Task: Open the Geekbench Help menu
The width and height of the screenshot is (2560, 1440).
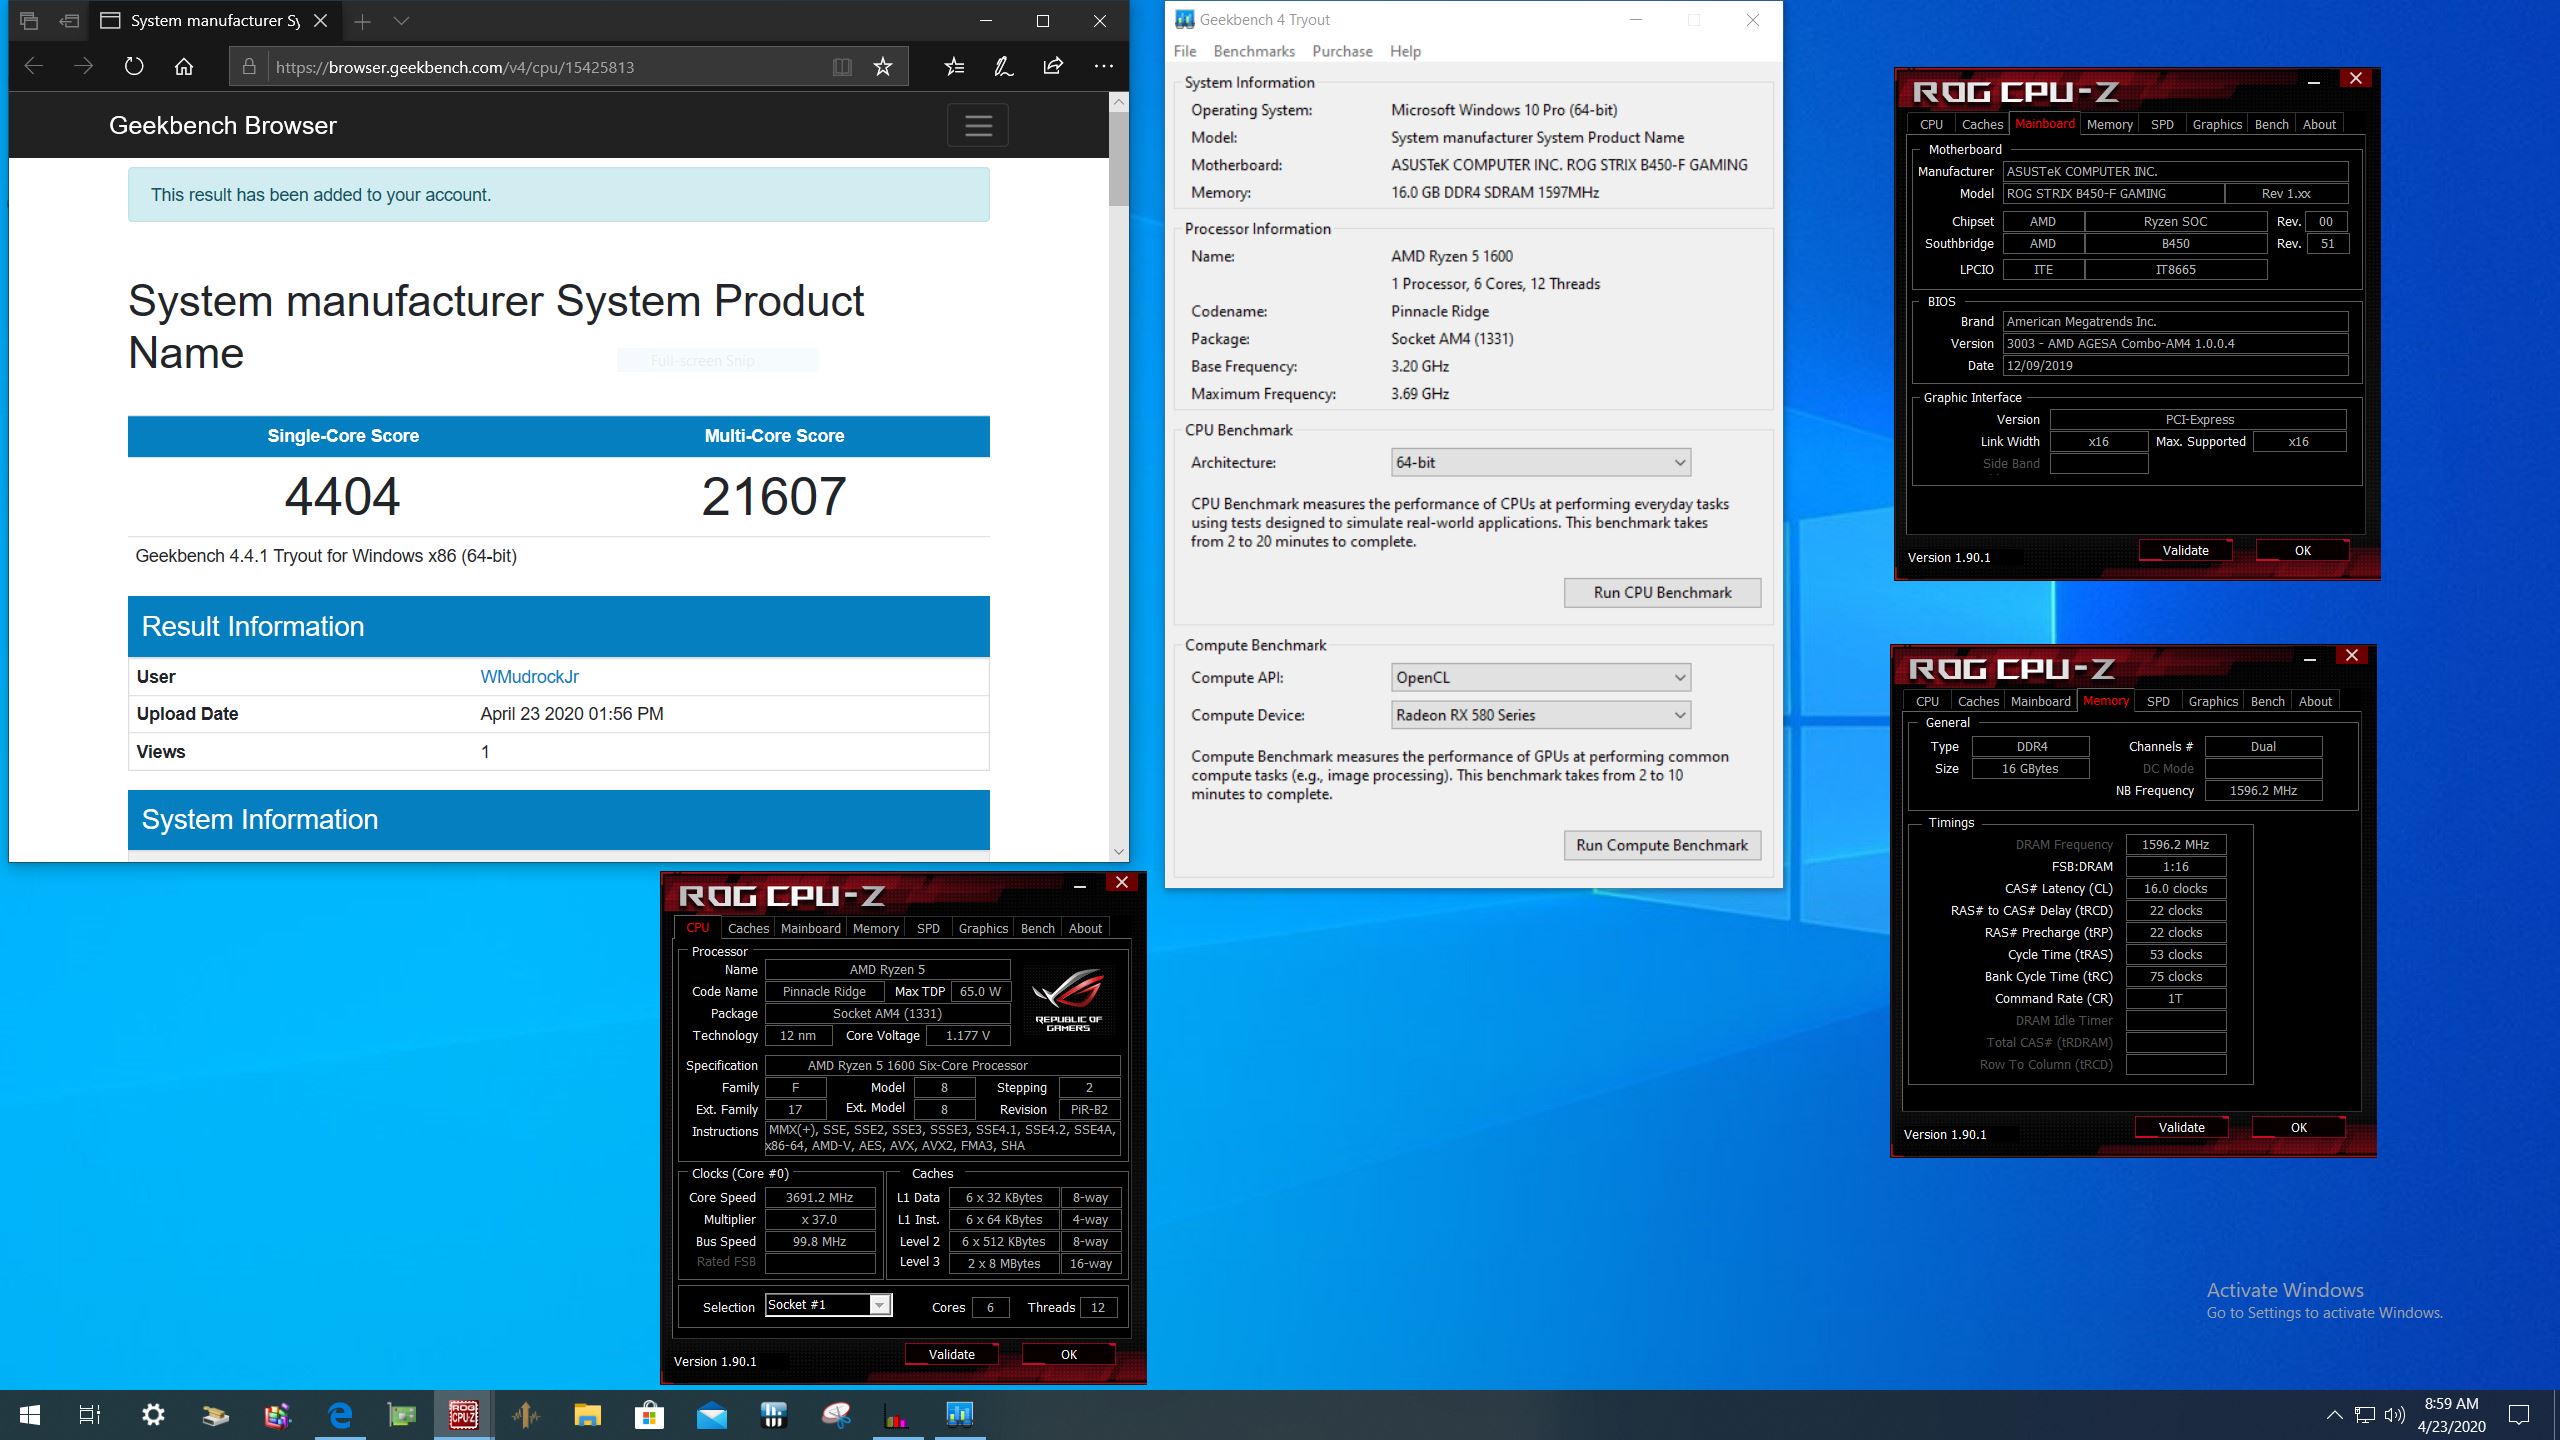Action: coord(1405,51)
